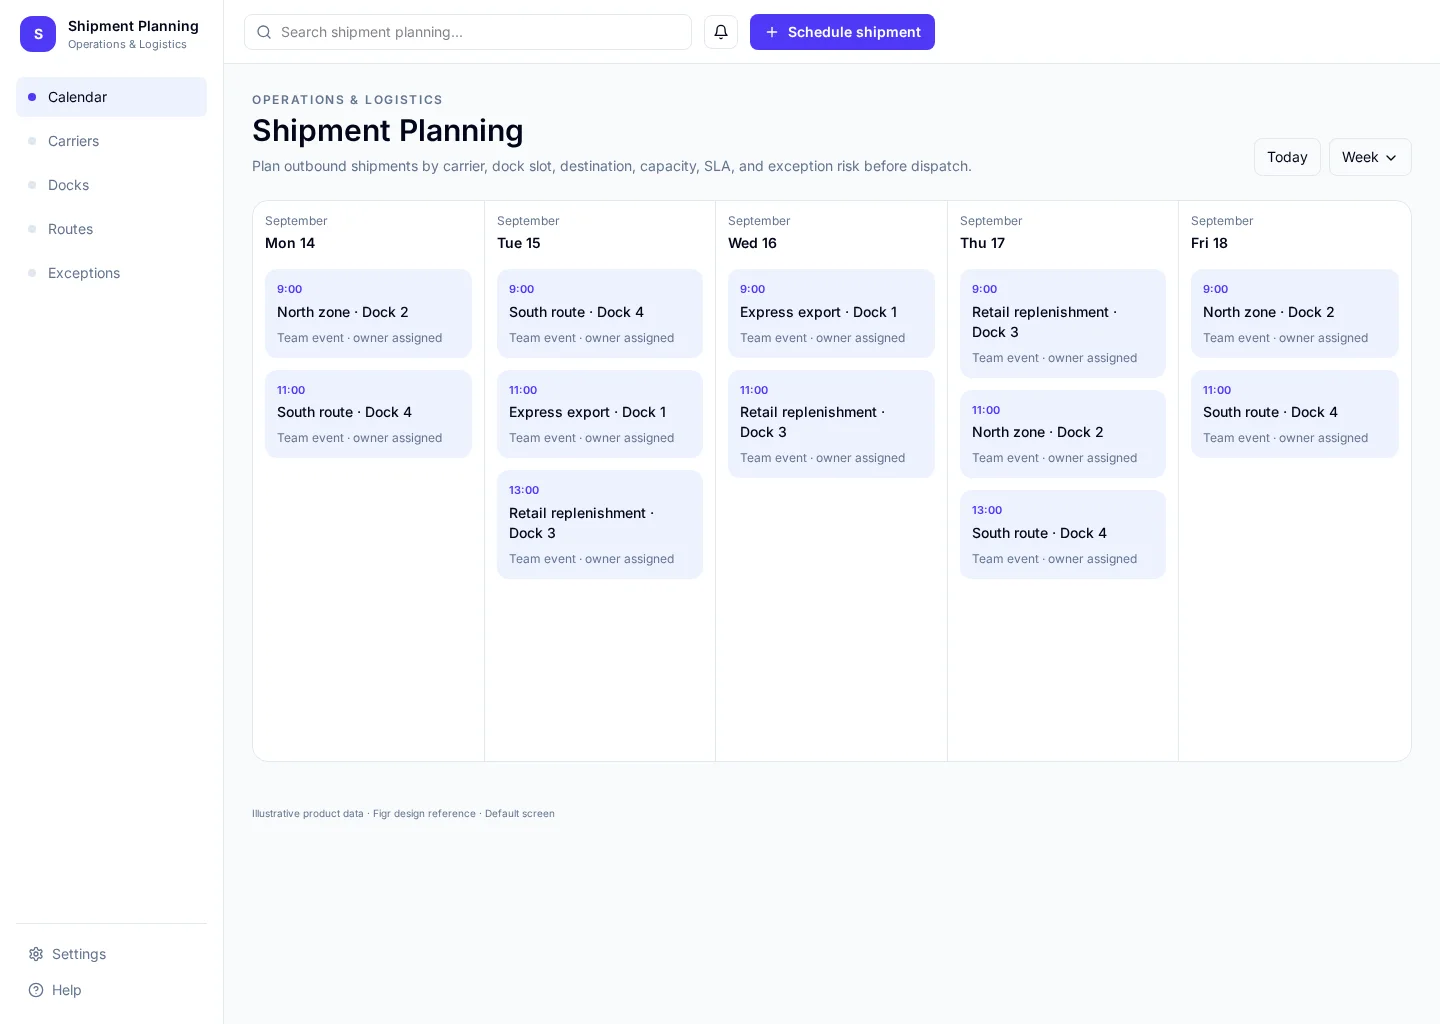Select Calendar in the sidebar

(111, 97)
